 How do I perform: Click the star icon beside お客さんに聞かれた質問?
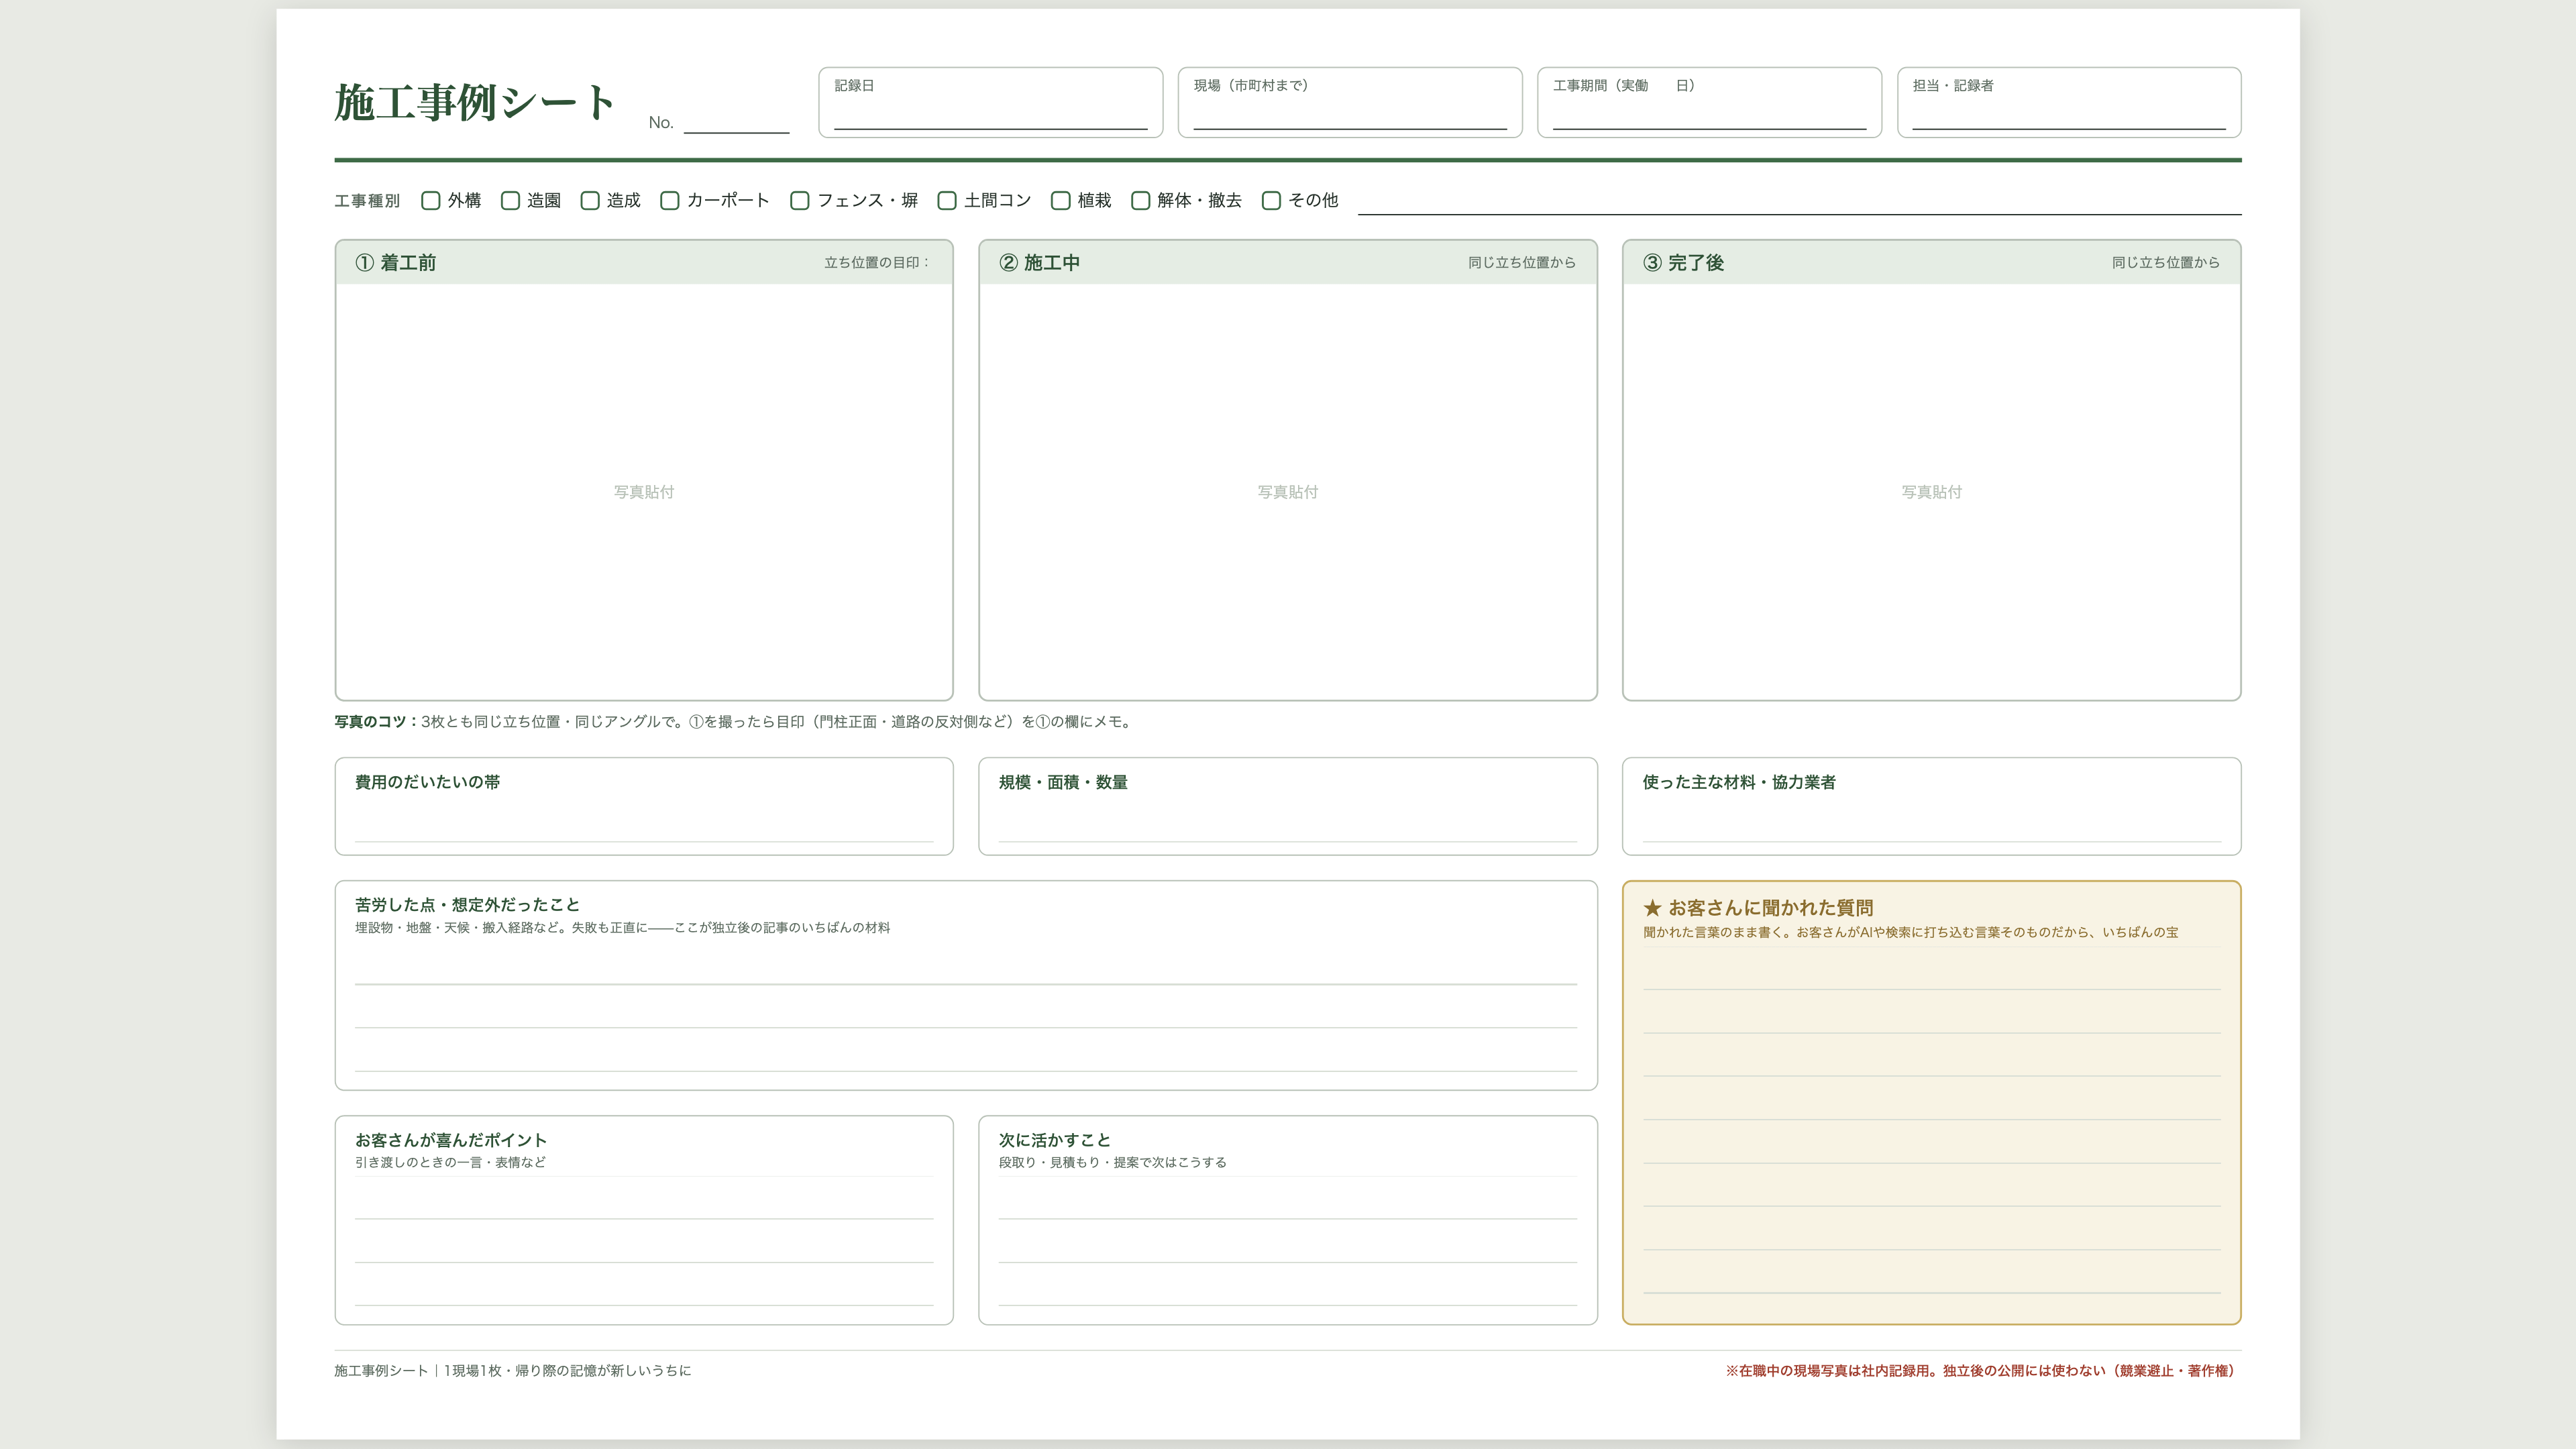click(1652, 908)
